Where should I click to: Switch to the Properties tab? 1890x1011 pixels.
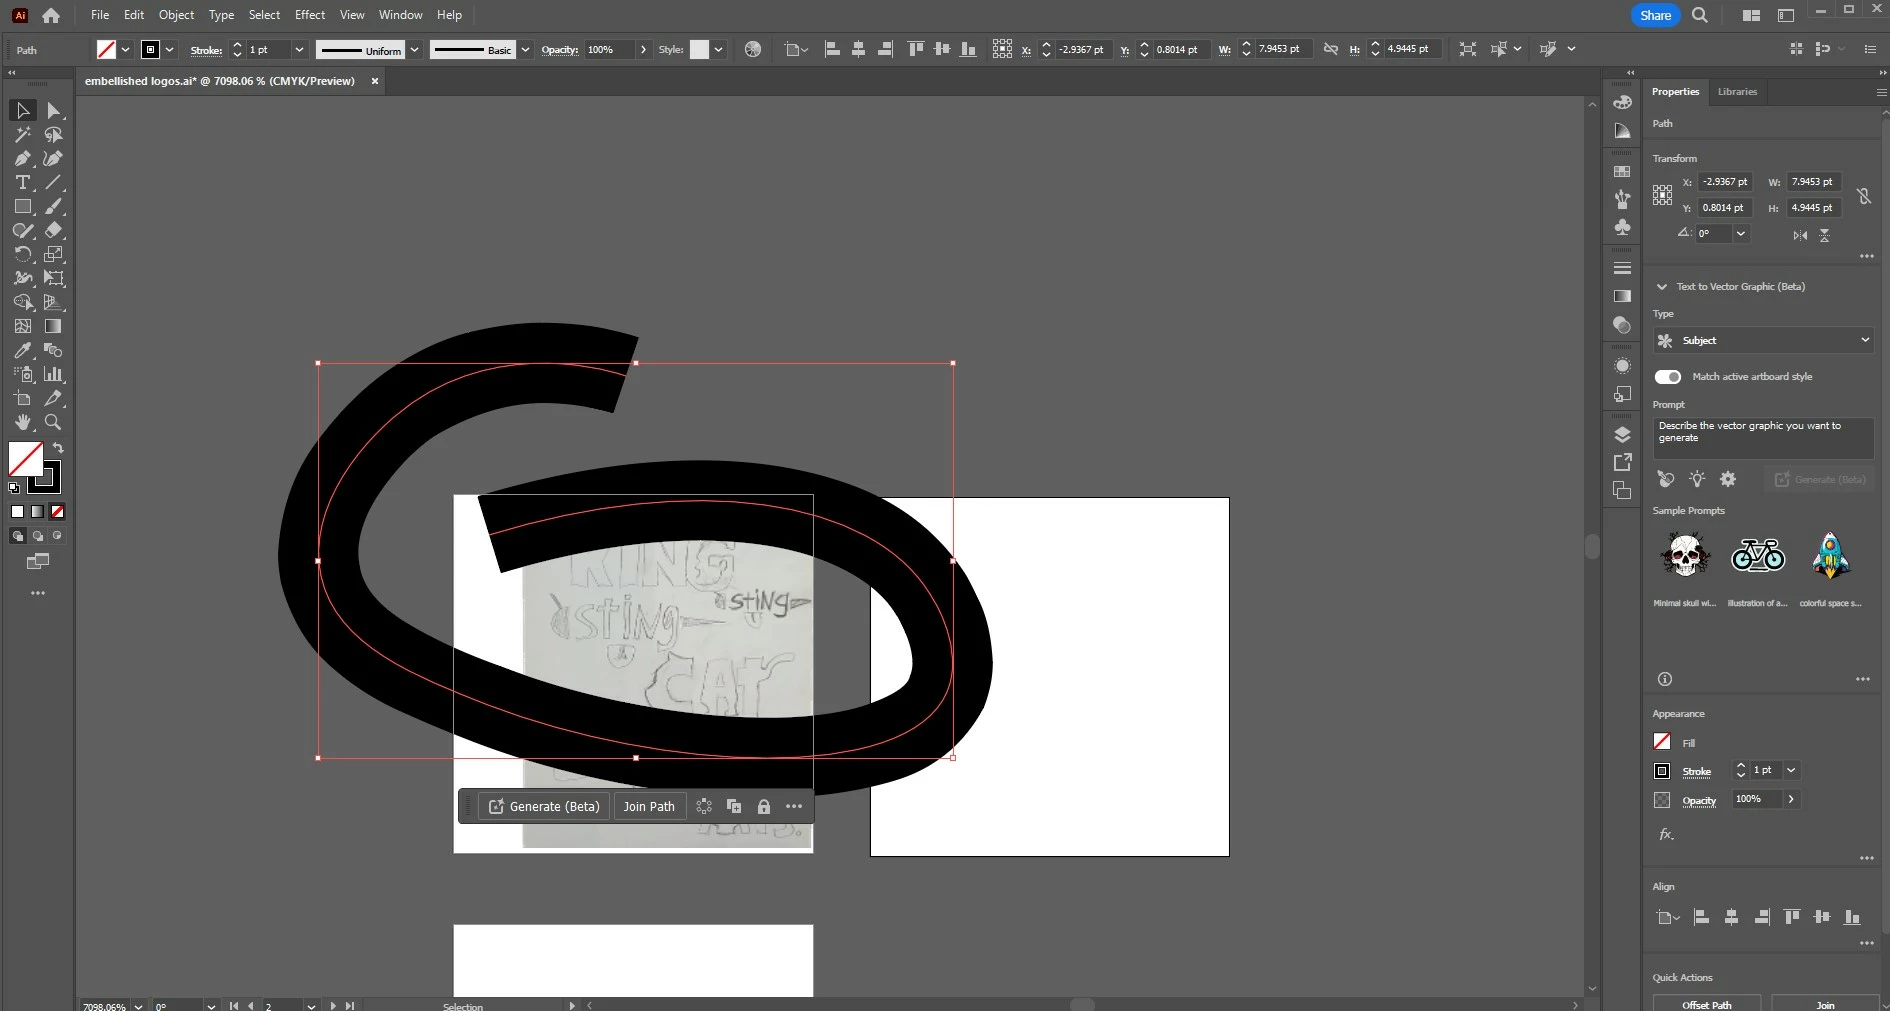click(x=1675, y=91)
